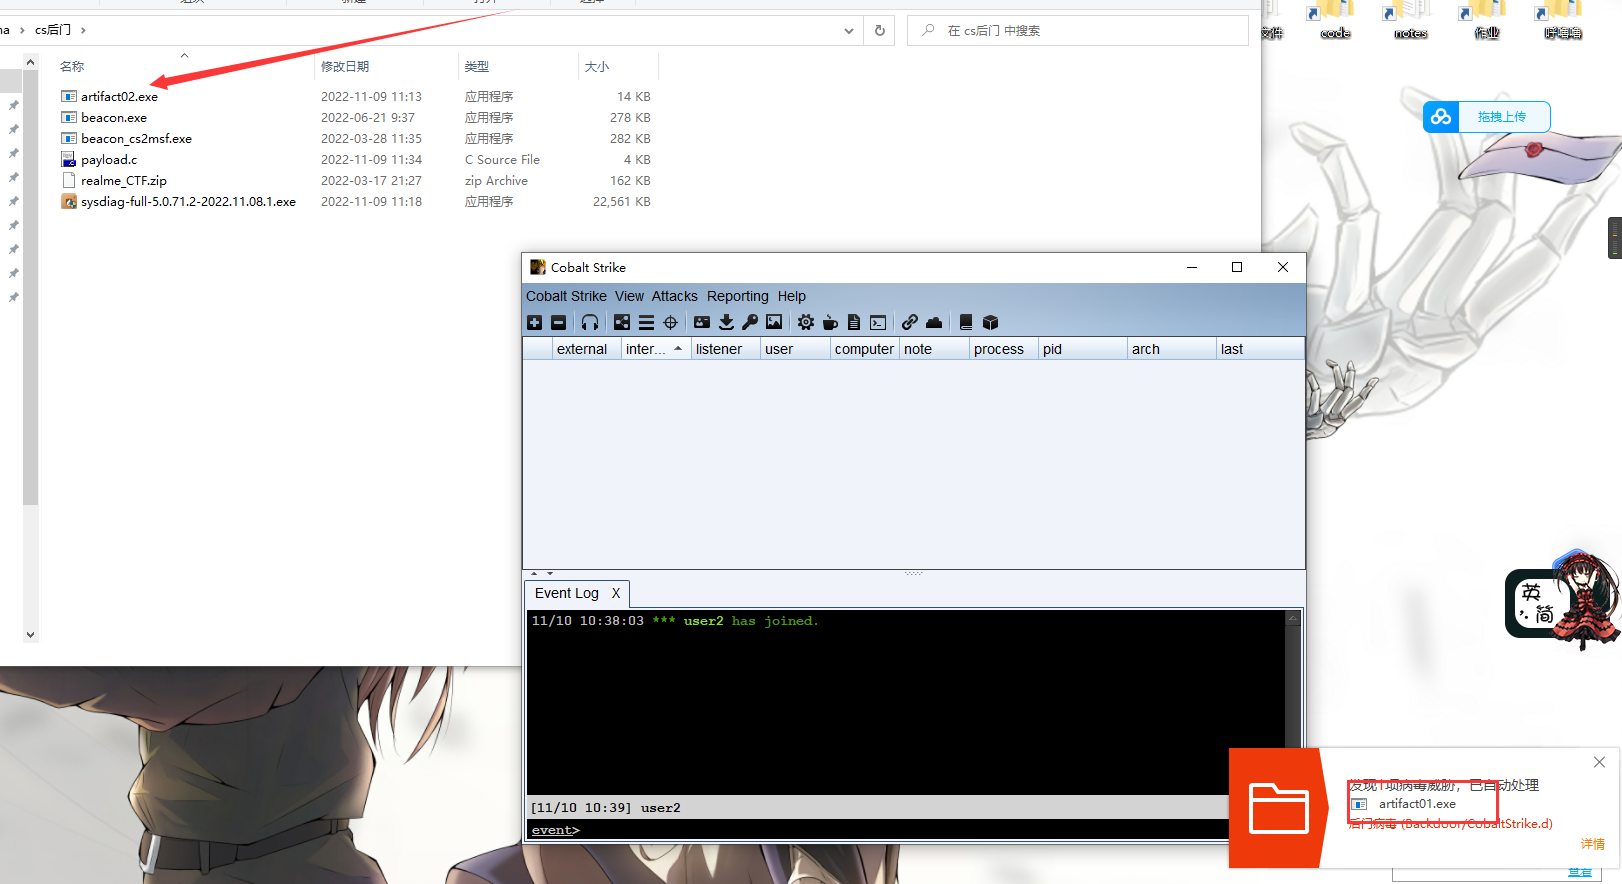The height and width of the screenshot is (884, 1622).
Task: Open Screenshots picture icon
Action: (774, 322)
